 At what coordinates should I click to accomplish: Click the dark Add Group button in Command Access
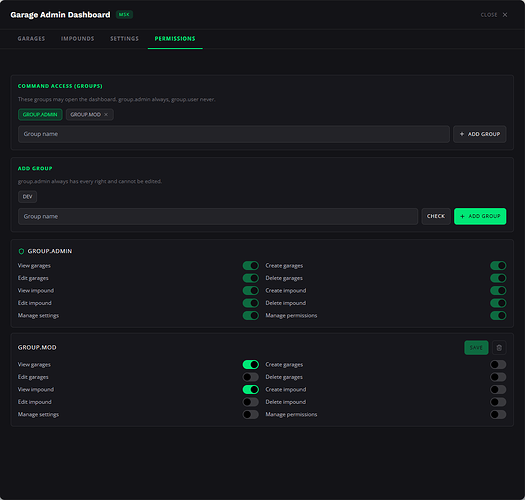click(480, 134)
